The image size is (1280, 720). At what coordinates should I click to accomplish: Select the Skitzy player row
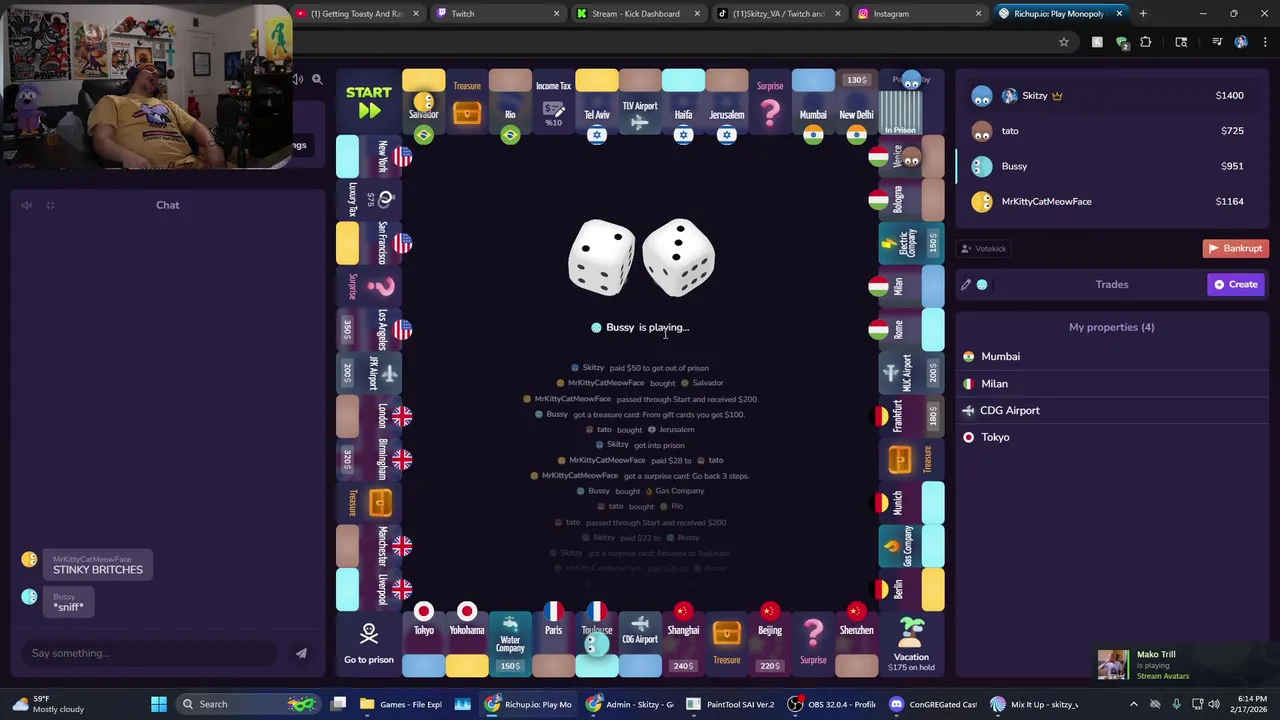(1111, 95)
